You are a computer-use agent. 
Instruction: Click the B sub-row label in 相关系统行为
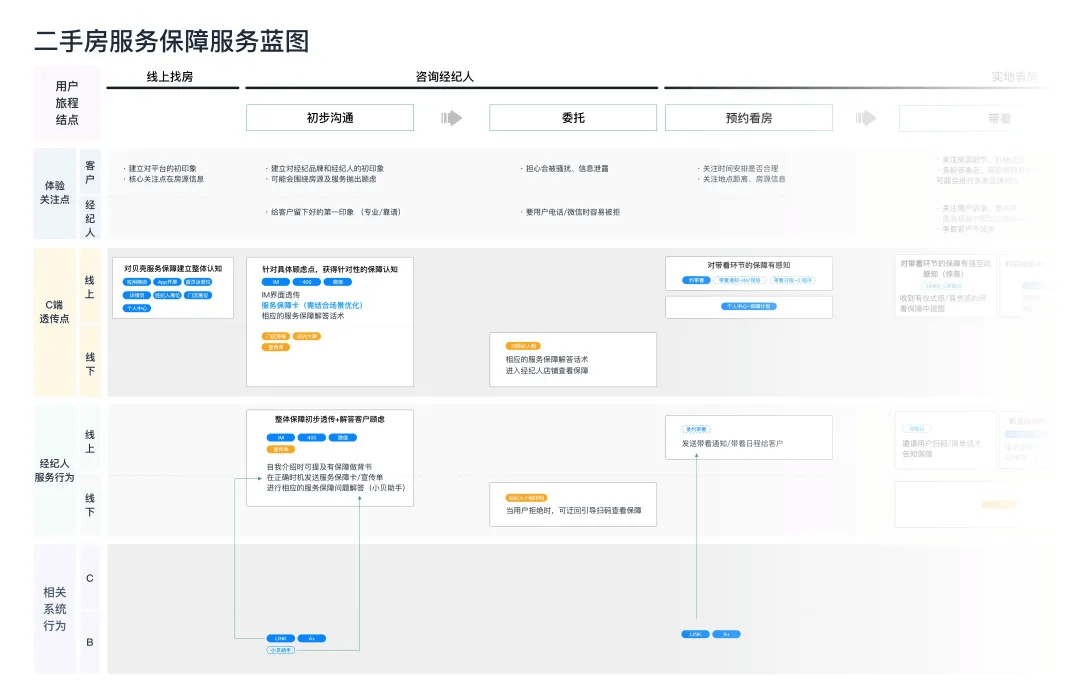(90, 642)
